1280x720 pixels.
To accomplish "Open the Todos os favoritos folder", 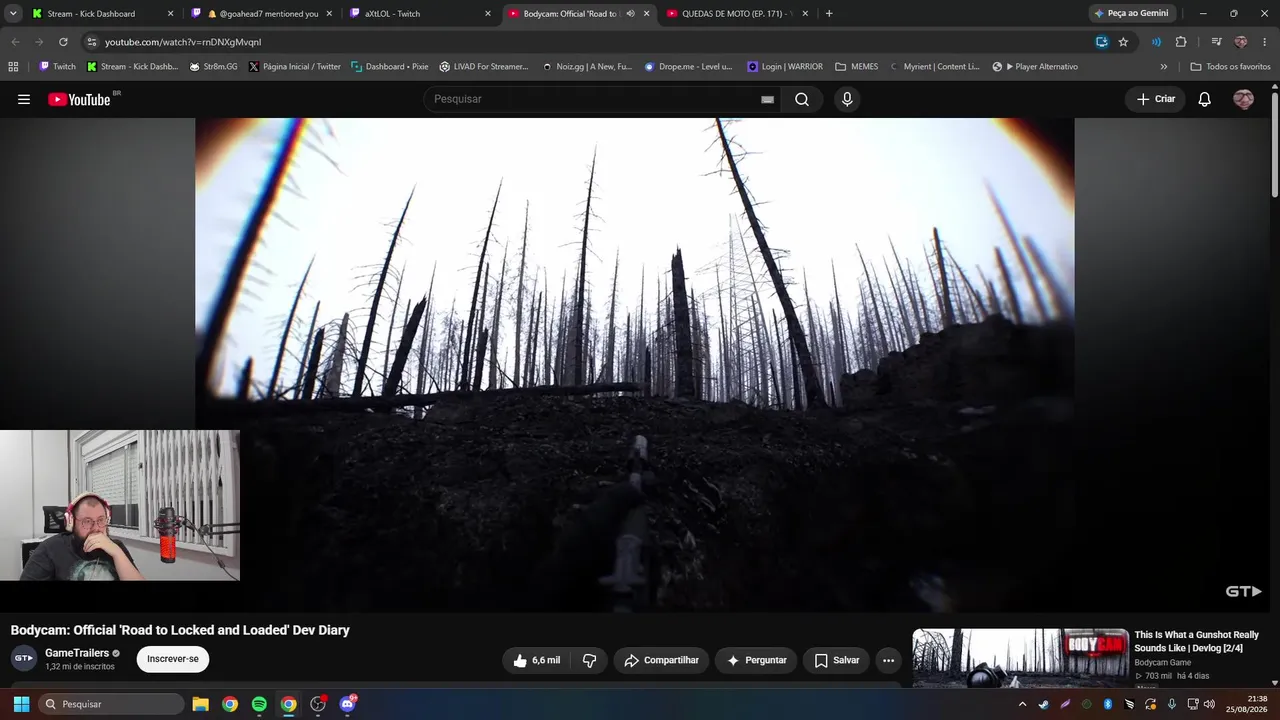I will pos(1230,67).
